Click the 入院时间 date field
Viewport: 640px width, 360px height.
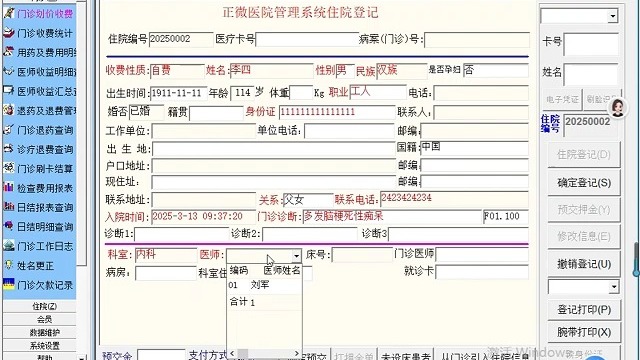(x=203, y=217)
